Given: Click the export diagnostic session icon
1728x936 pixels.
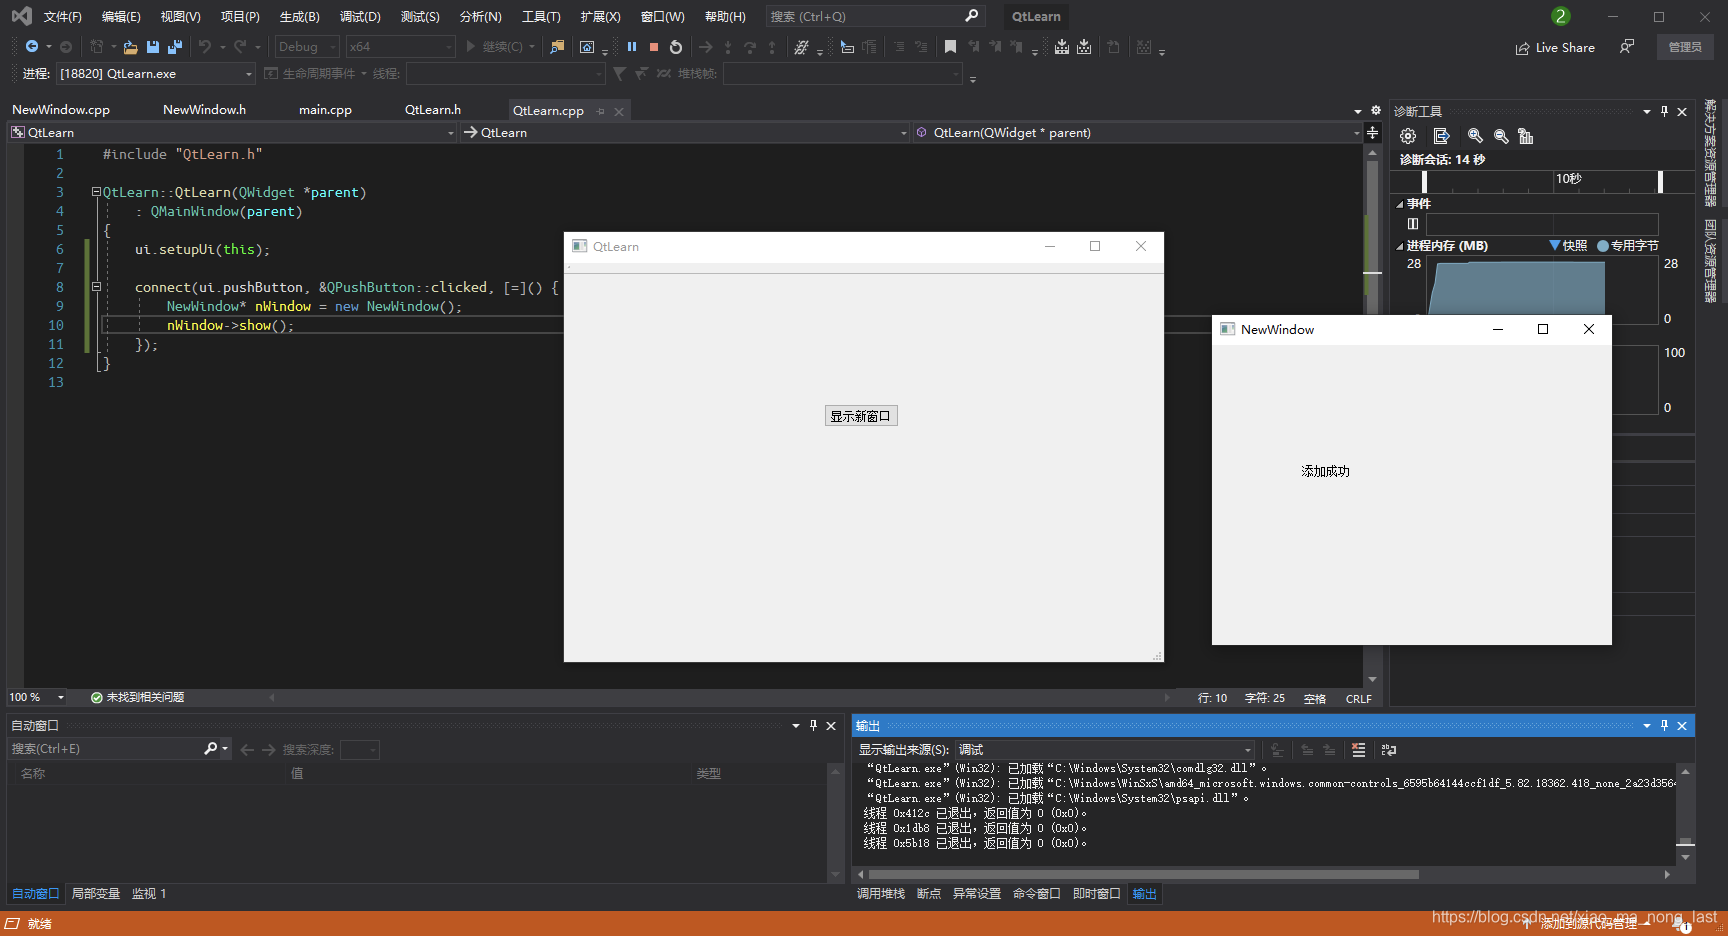Looking at the screenshot, I should tap(1441, 136).
